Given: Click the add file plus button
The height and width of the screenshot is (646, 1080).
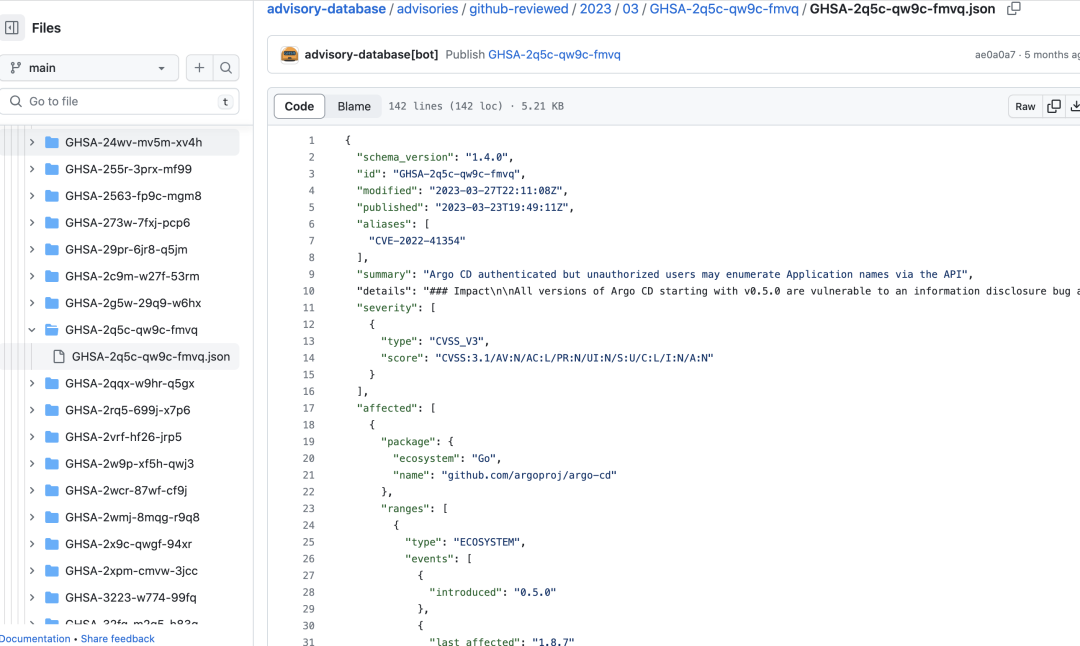Looking at the screenshot, I should coord(199,67).
